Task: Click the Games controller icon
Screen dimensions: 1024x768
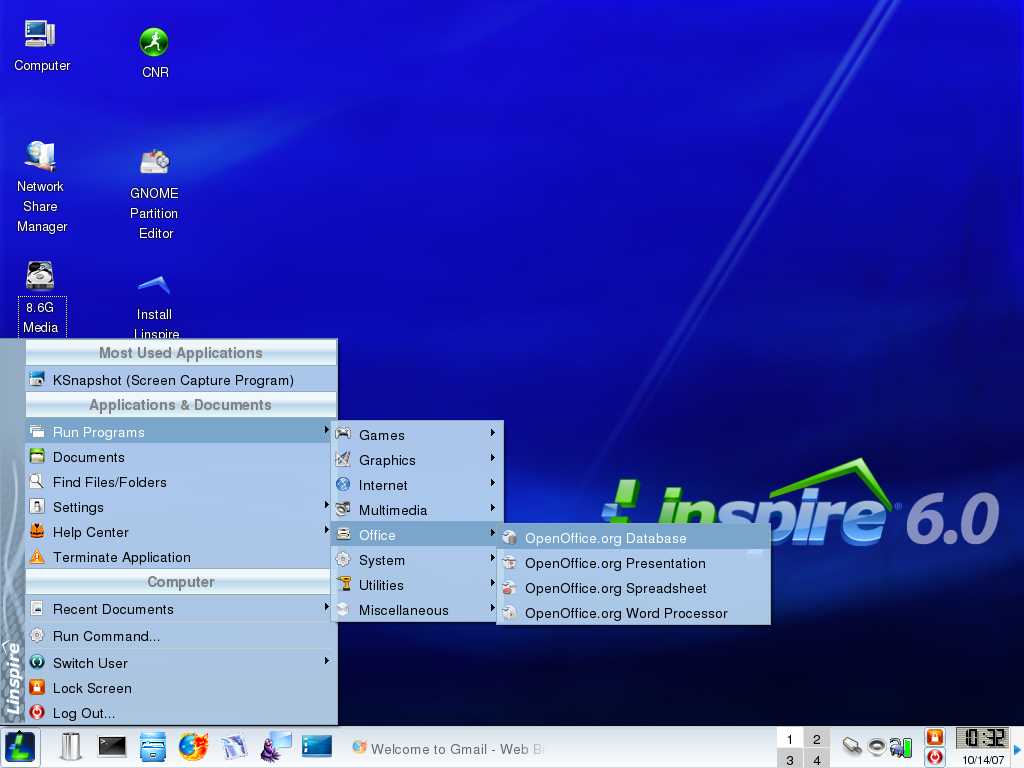Action: [343, 434]
